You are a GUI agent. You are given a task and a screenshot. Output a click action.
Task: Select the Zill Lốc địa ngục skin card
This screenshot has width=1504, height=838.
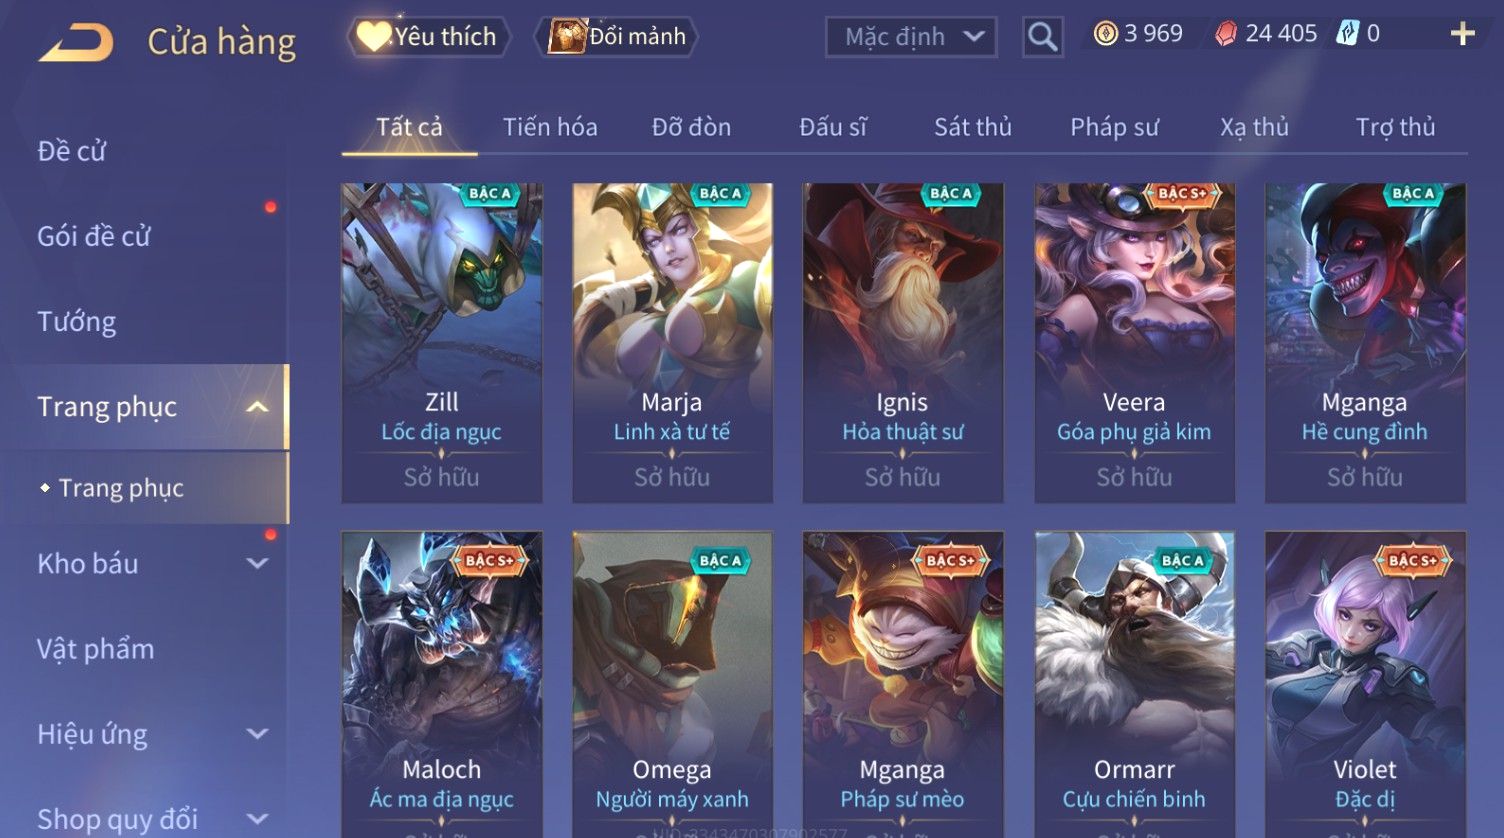(x=441, y=343)
